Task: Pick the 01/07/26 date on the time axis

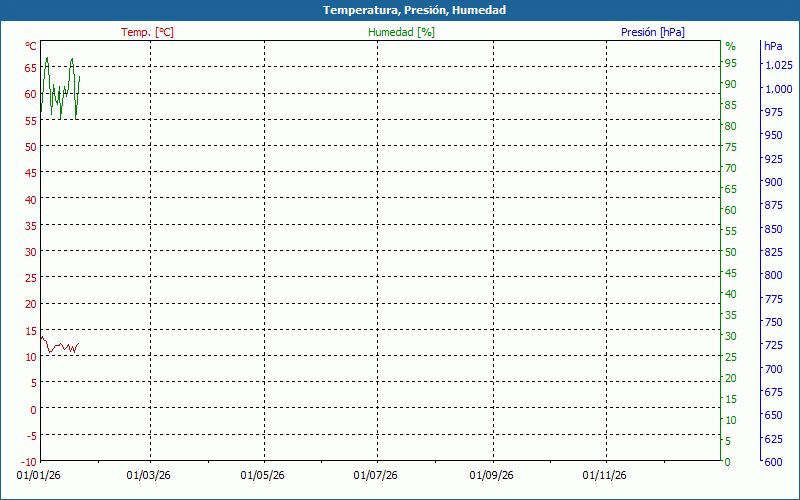Action: [x=378, y=476]
